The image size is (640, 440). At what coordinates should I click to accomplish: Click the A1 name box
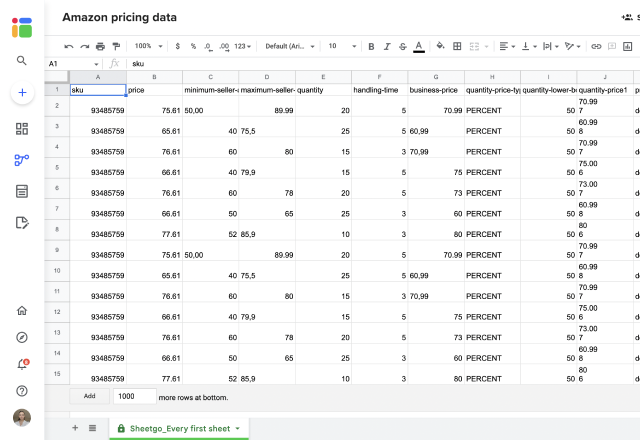coord(73,64)
